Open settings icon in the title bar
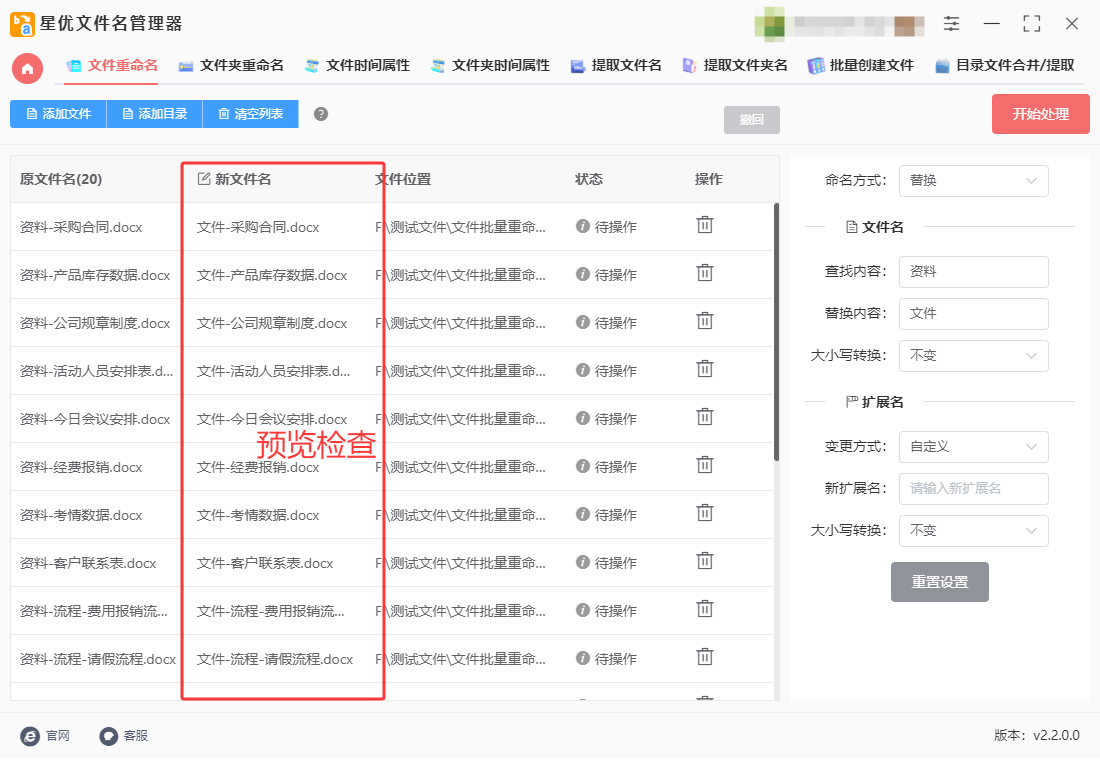This screenshot has height=760, width=1100. click(951, 24)
